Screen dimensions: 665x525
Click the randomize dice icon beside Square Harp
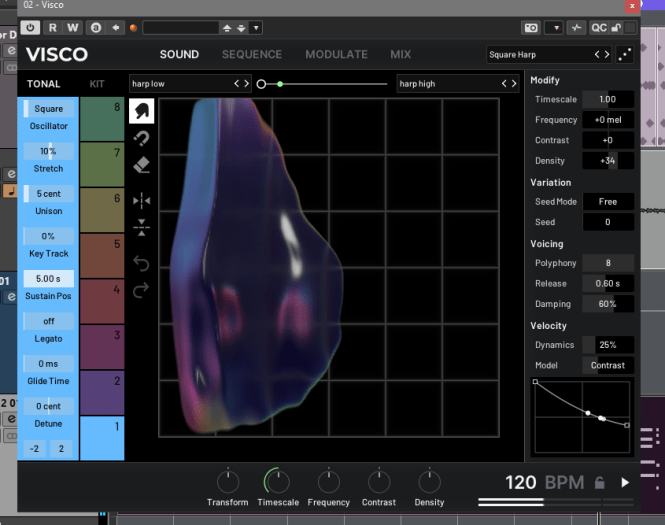626,55
